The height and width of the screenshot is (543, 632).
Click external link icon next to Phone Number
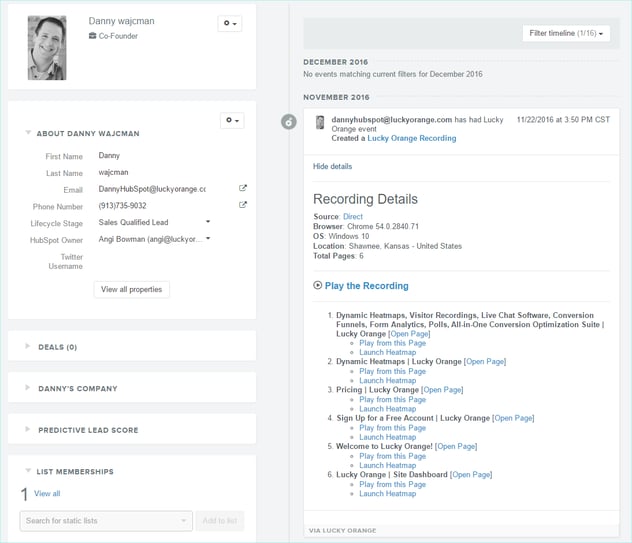[242, 205]
